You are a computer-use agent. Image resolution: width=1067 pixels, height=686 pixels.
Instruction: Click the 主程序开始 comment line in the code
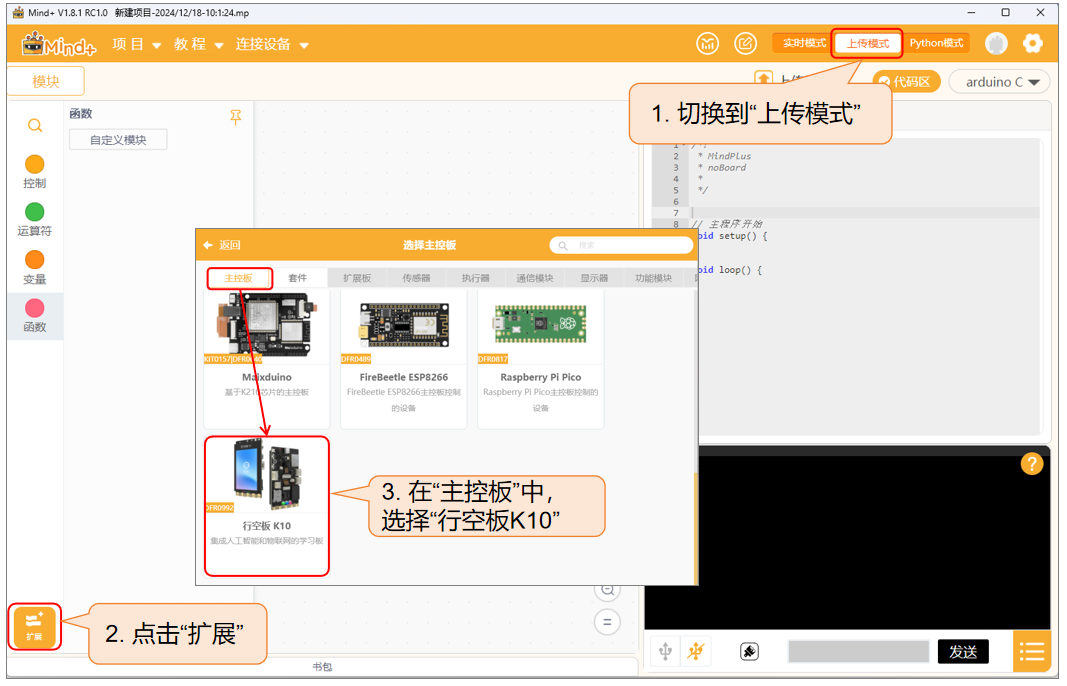(727, 224)
